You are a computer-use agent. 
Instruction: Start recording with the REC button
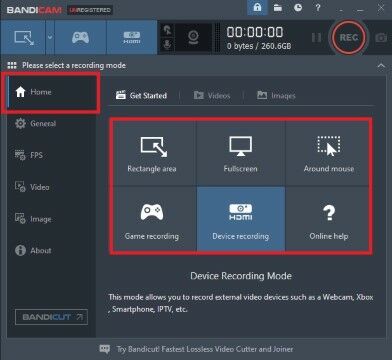click(x=348, y=38)
